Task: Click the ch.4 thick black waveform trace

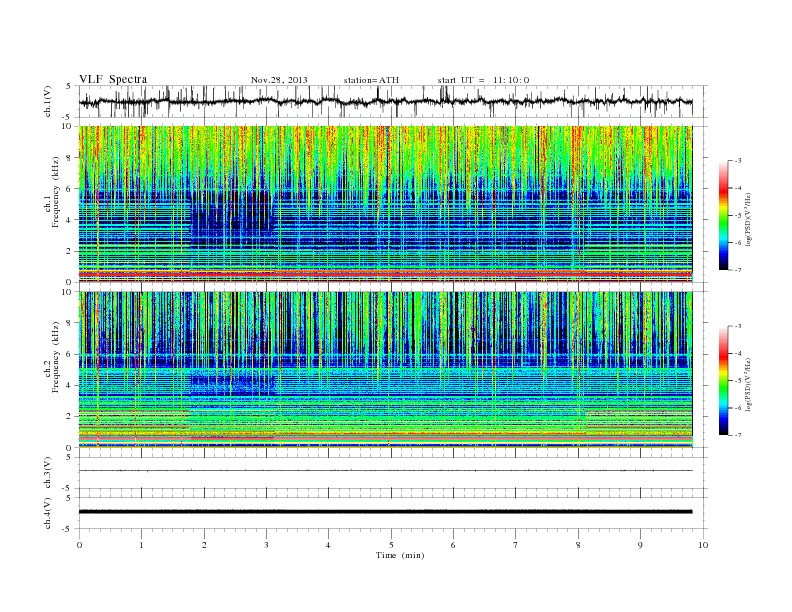Action: (385, 512)
